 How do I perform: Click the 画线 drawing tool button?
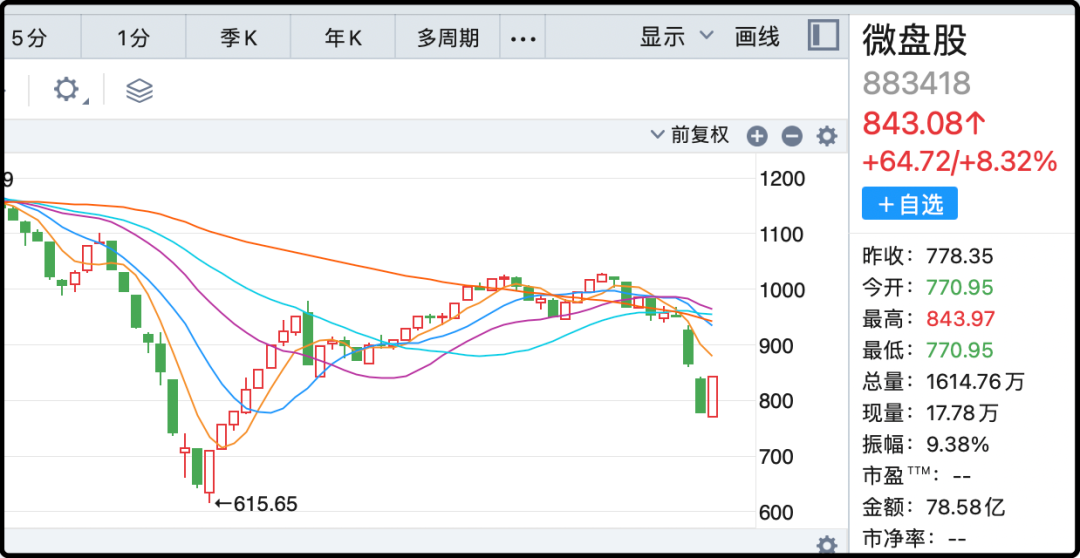click(x=757, y=37)
